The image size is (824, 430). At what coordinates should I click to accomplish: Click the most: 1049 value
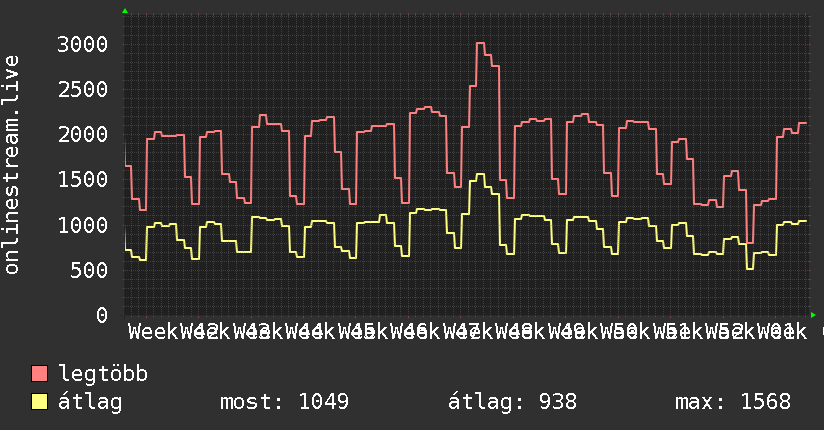[284, 402]
